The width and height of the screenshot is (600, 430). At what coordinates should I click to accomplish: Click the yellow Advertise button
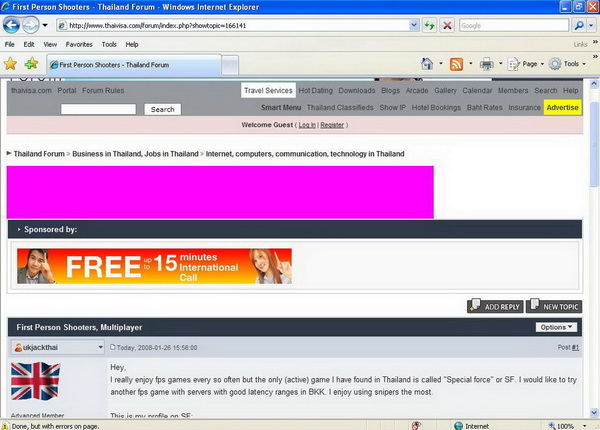tap(562, 108)
